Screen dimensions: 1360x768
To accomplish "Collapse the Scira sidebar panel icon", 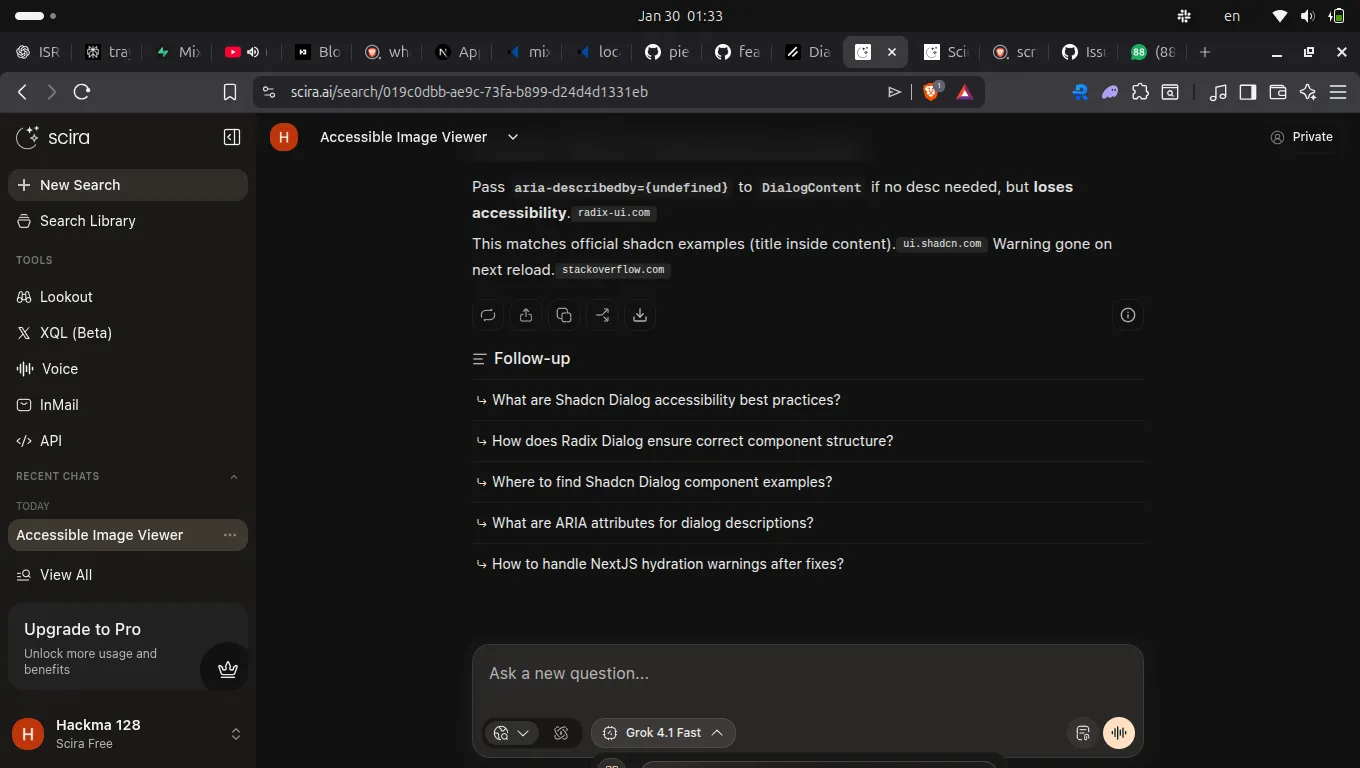I will coord(232,137).
